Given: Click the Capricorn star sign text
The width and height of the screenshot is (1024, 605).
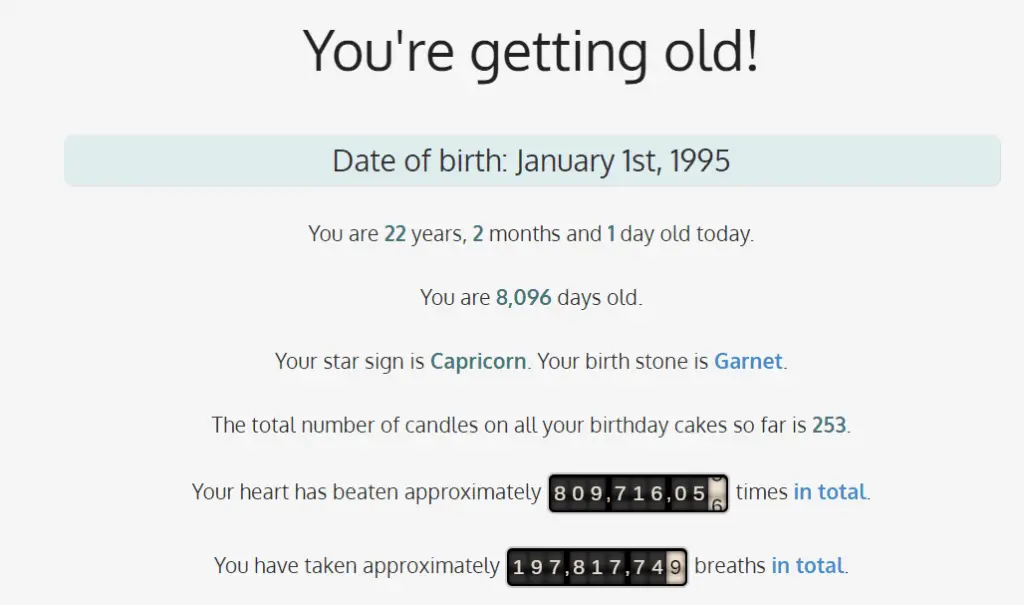Looking at the screenshot, I should 478,361.
